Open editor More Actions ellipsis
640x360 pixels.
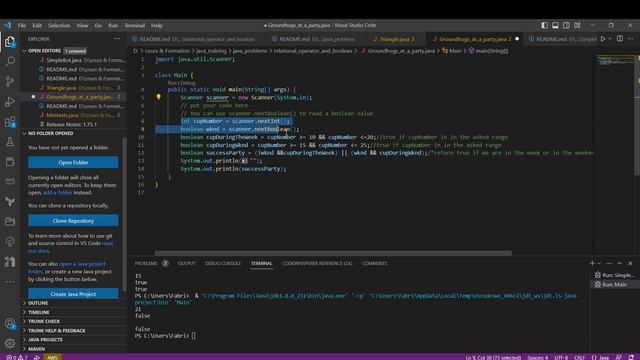[631, 39]
